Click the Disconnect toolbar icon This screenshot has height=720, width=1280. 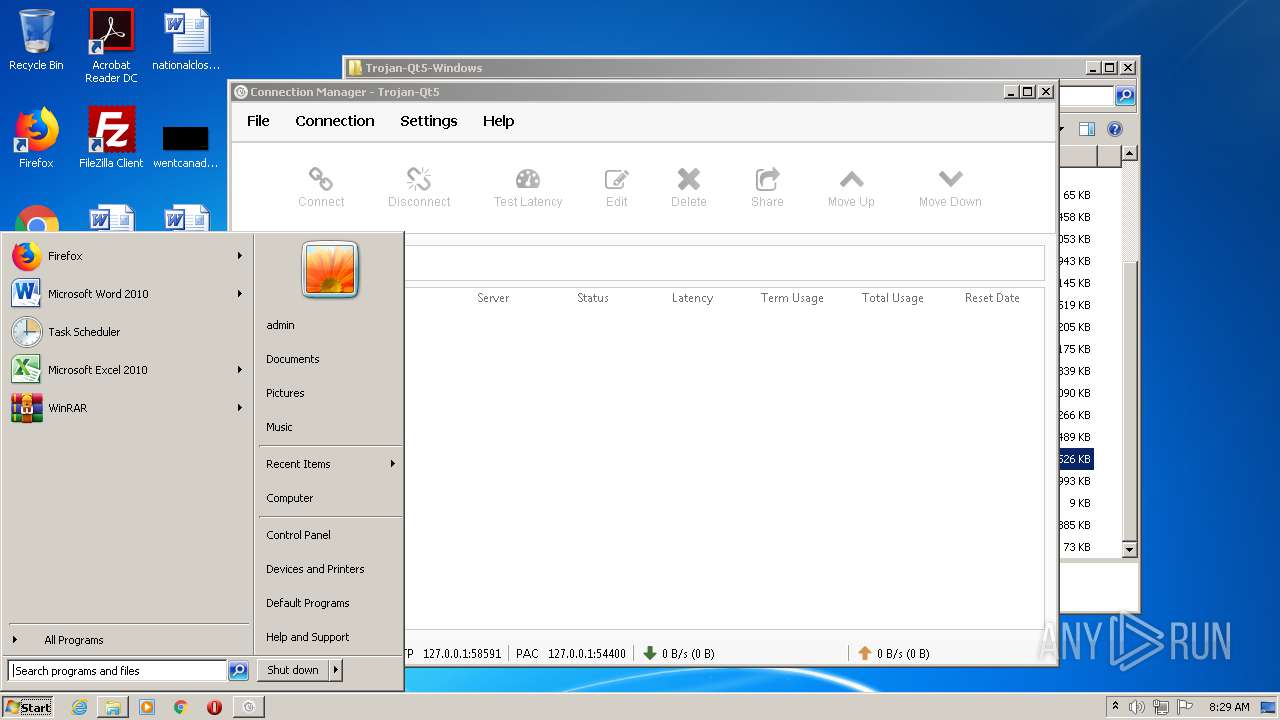[419, 187]
